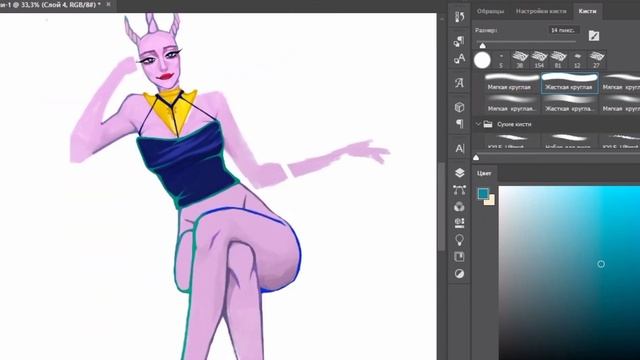640x360 pixels.
Task: Open the Properties panel icon
Action: coord(459,223)
